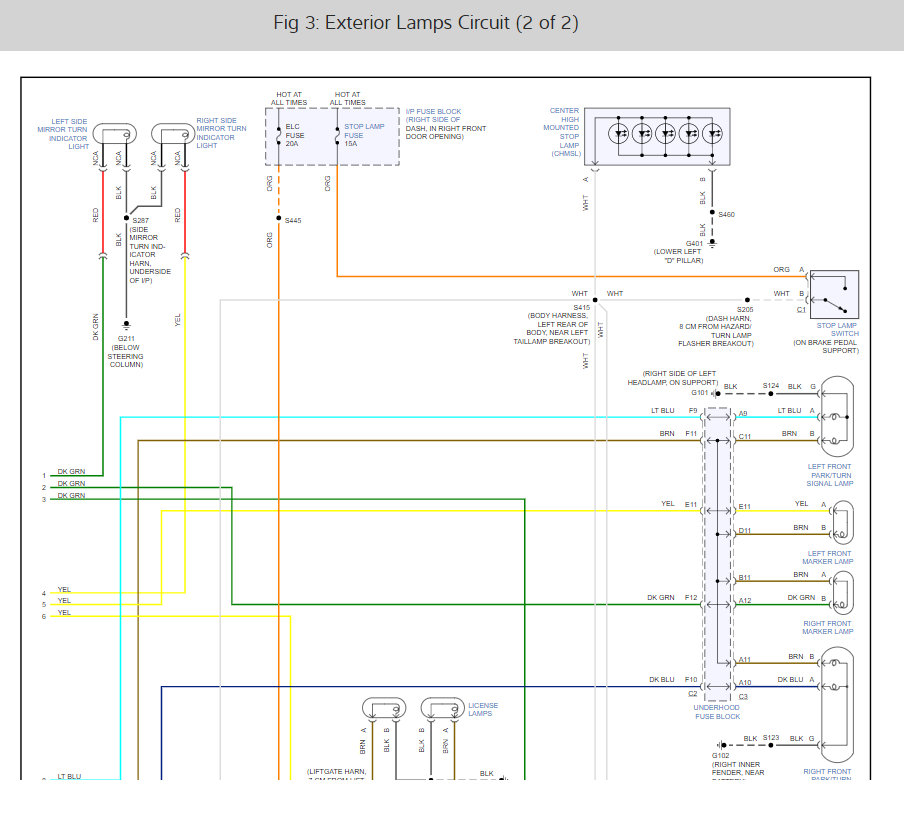Screen dimensions: 904x816
Task: Select the S287 splice dot
Action: [126, 218]
